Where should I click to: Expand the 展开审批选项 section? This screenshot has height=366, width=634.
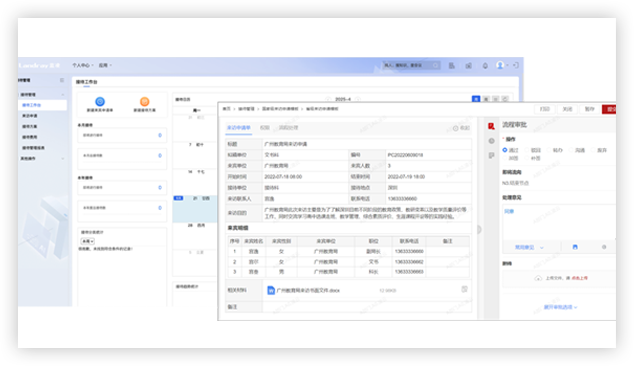(x=560, y=307)
